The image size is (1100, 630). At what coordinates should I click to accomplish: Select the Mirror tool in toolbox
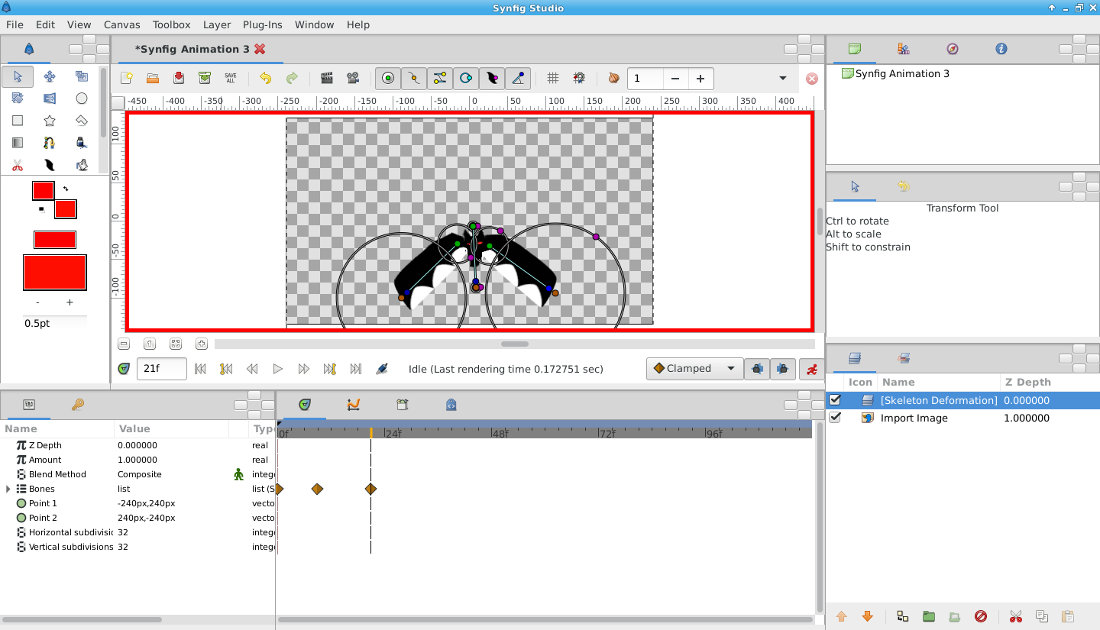[x=50, y=98]
